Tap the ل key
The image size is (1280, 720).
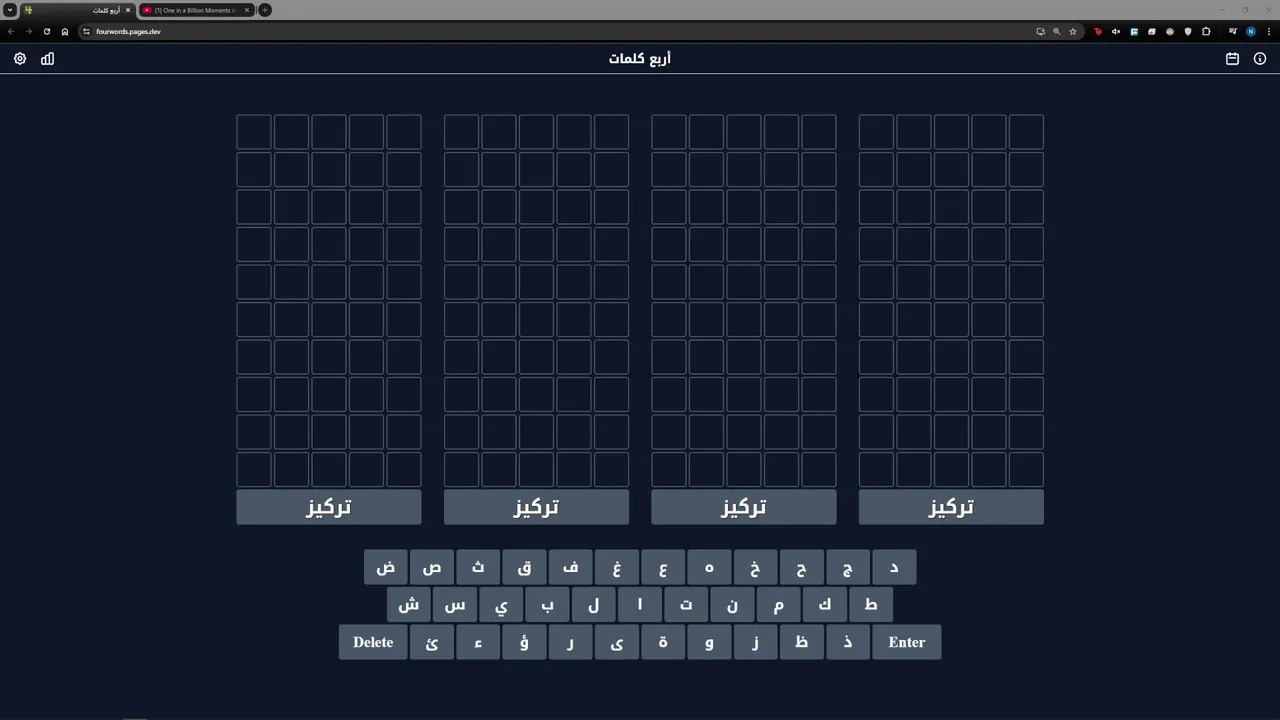[594, 605]
